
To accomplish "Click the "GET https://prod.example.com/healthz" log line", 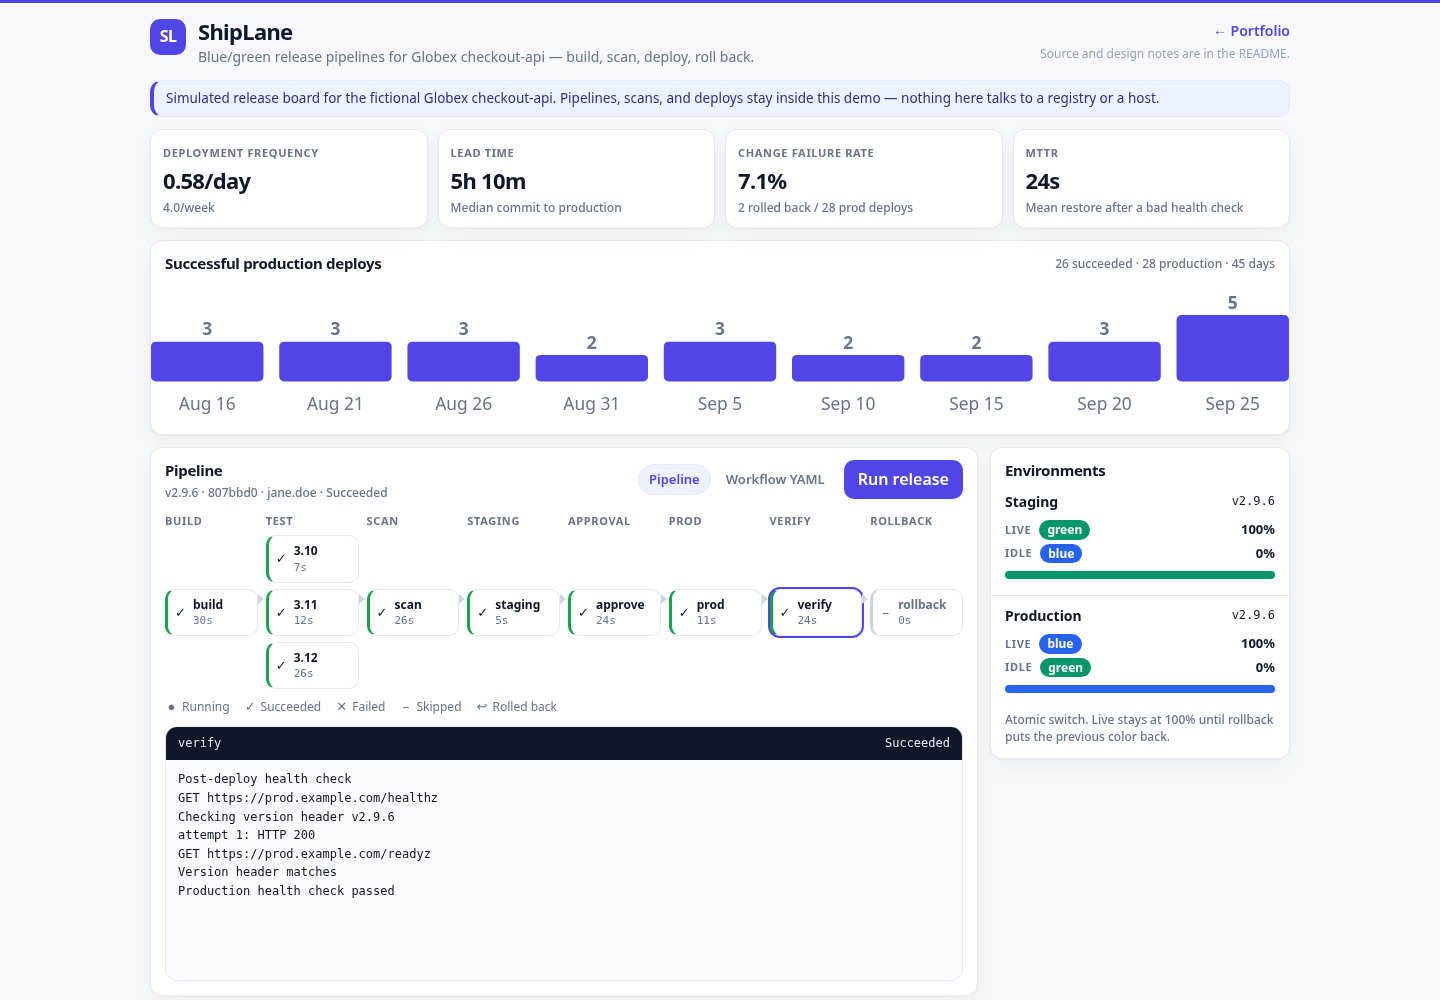I will (308, 798).
